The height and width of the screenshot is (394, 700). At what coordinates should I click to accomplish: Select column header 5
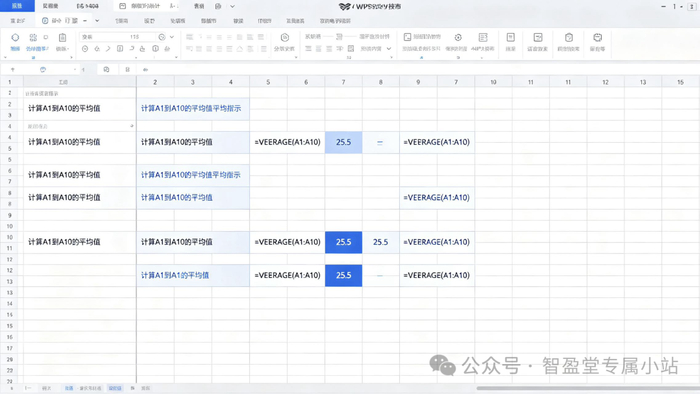click(268, 82)
